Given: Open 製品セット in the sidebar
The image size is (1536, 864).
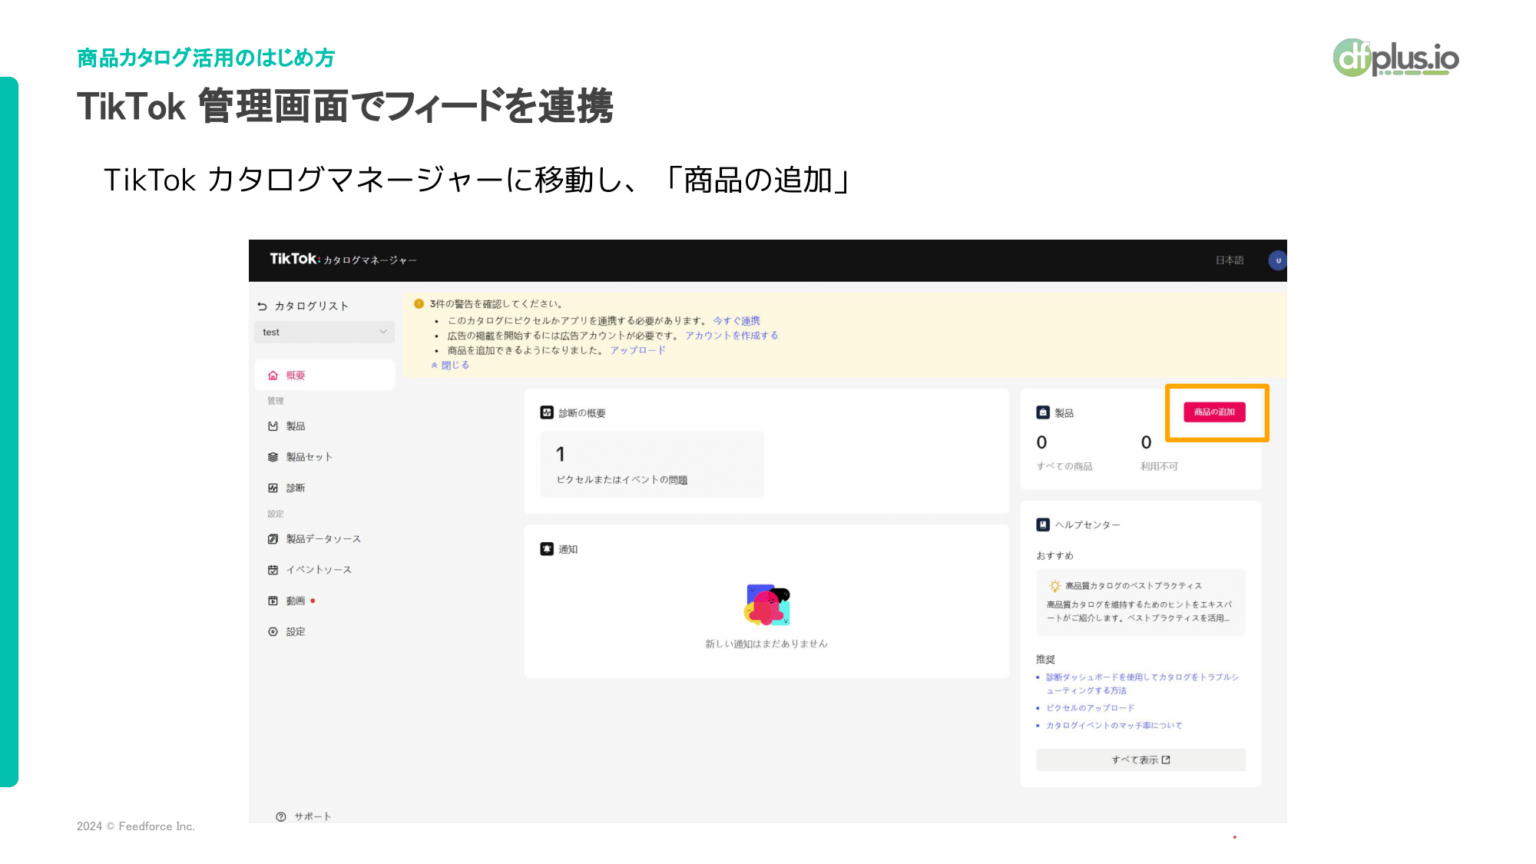Looking at the screenshot, I should point(309,457).
